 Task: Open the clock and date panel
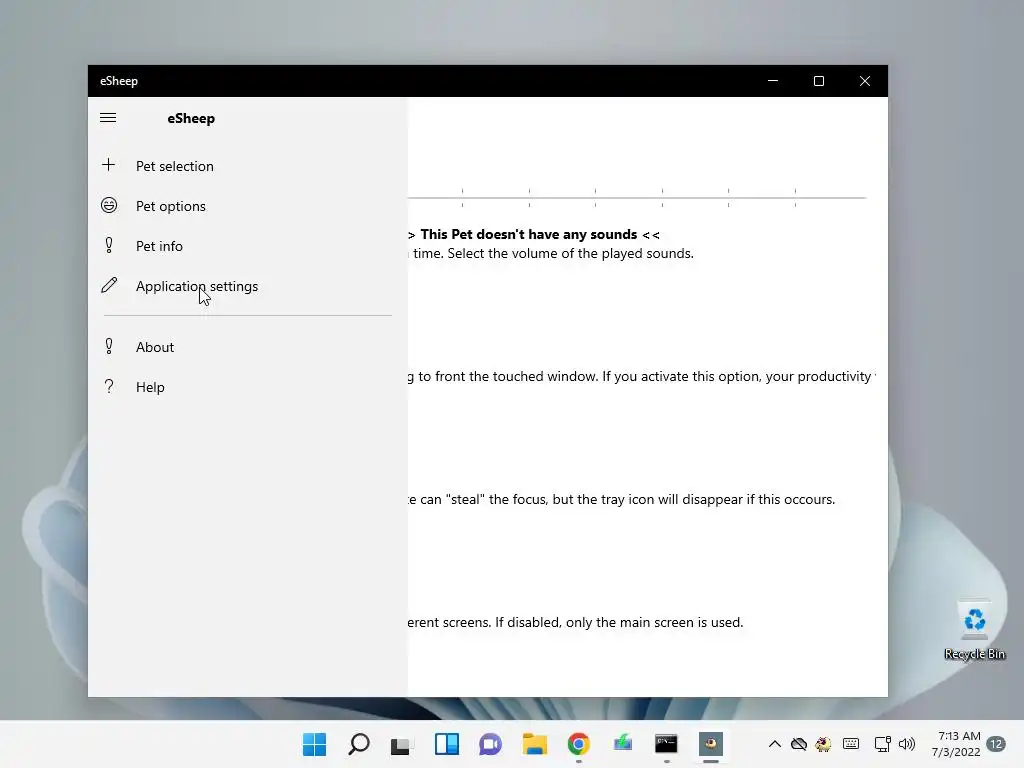tap(956, 744)
